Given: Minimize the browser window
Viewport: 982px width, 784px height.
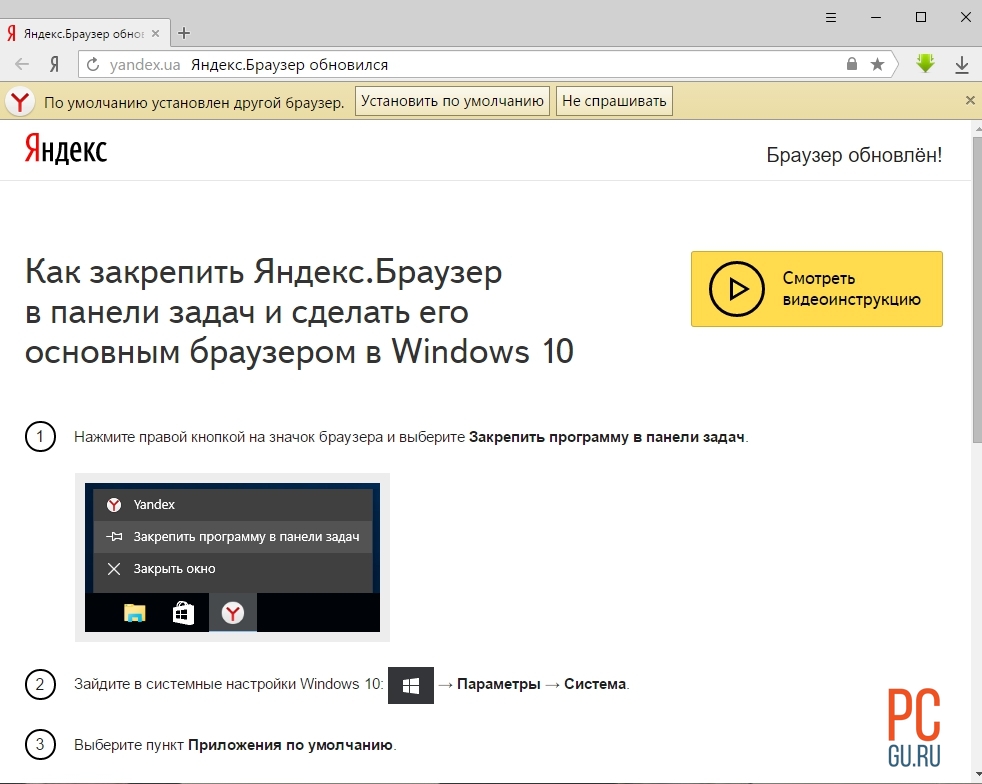Looking at the screenshot, I should tap(876, 18).
